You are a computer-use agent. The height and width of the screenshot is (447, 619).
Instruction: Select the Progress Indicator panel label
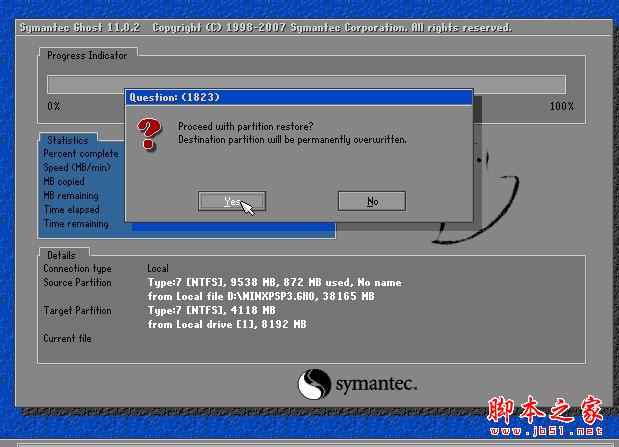click(87, 56)
